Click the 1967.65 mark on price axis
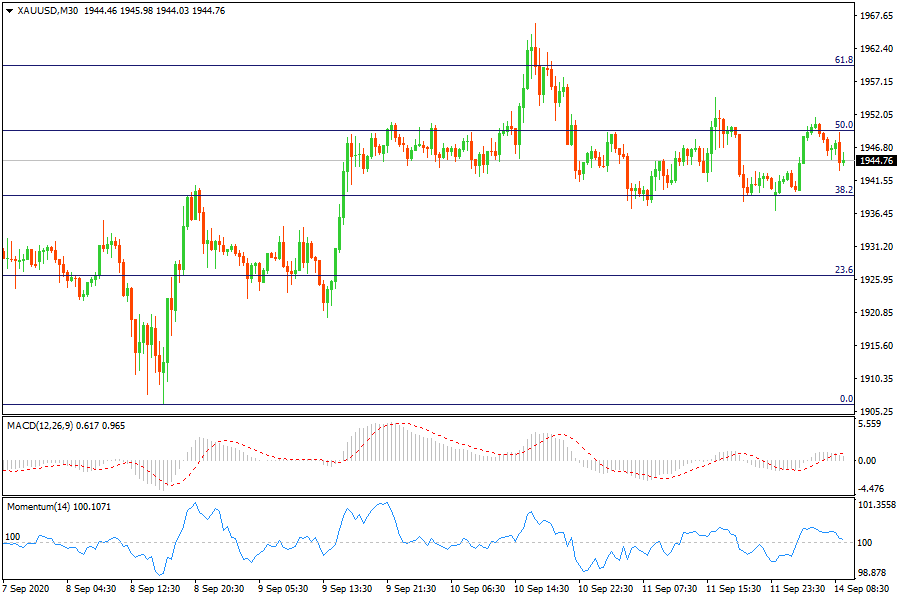The height and width of the screenshot is (600, 900). (x=876, y=16)
